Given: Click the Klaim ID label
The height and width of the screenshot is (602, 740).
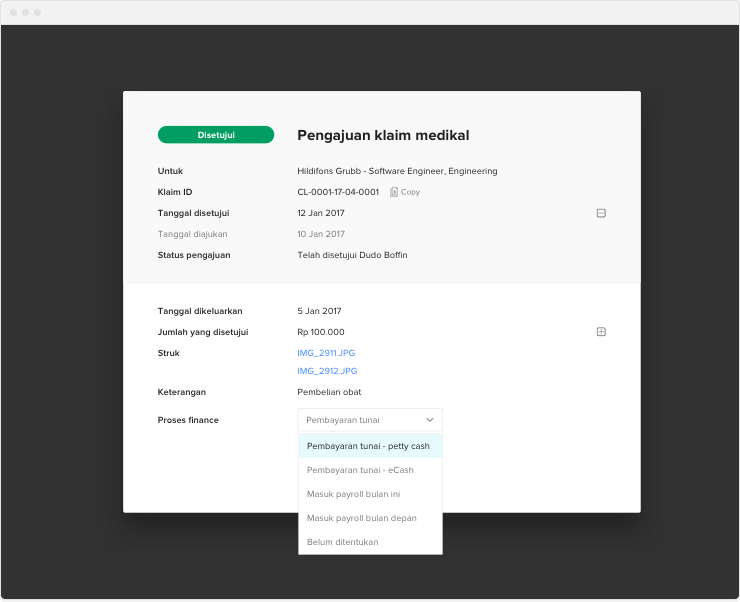Looking at the screenshot, I should tap(175, 192).
